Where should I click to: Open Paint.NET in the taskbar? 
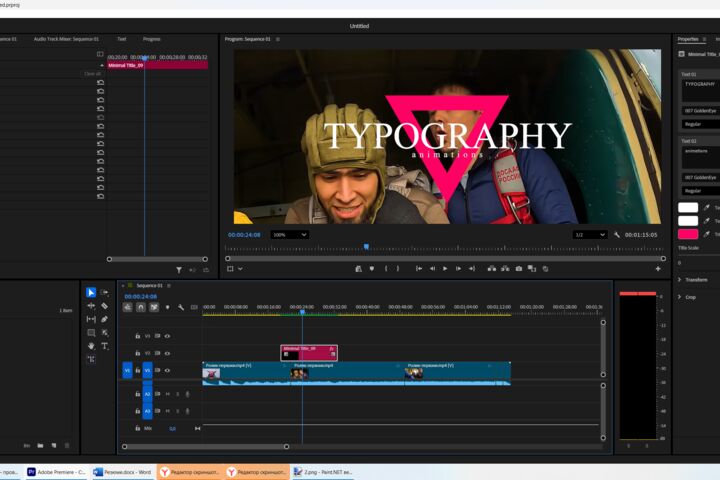point(323,472)
